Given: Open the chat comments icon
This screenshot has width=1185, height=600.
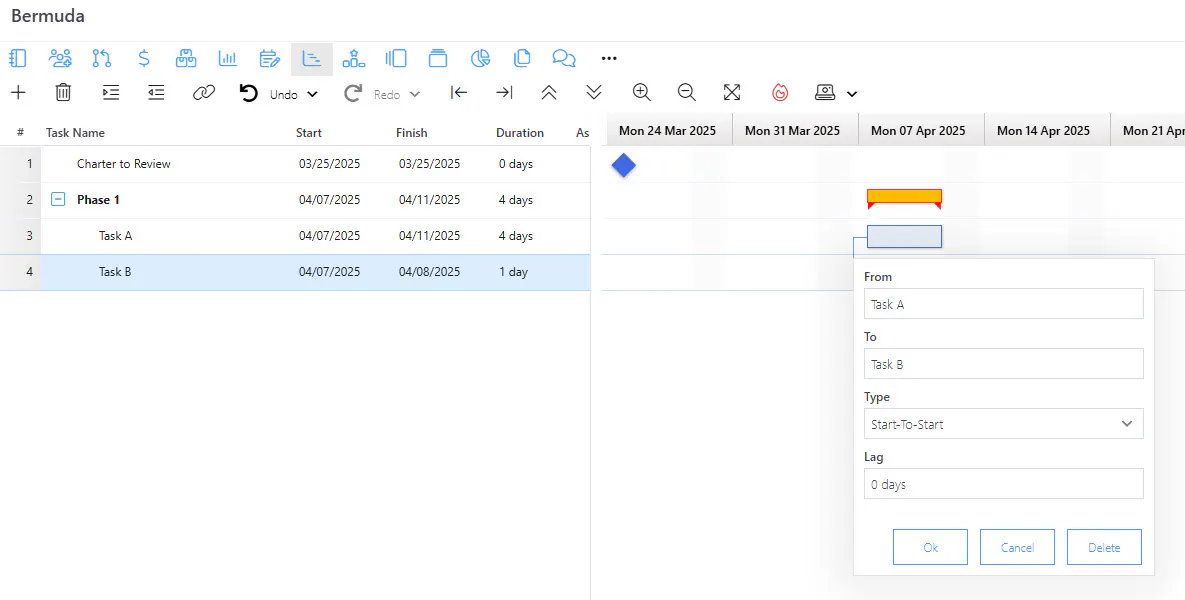Looking at the screenshot, I should tap(564, 58).
